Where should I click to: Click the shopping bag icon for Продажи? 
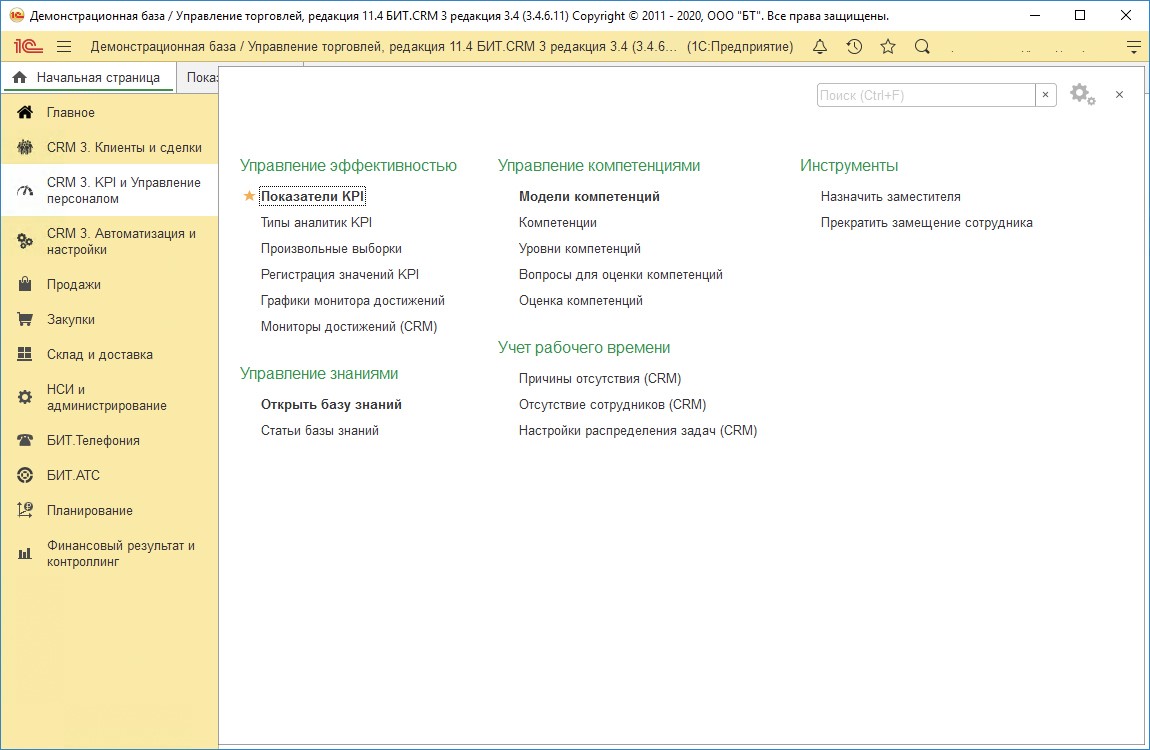25,284
